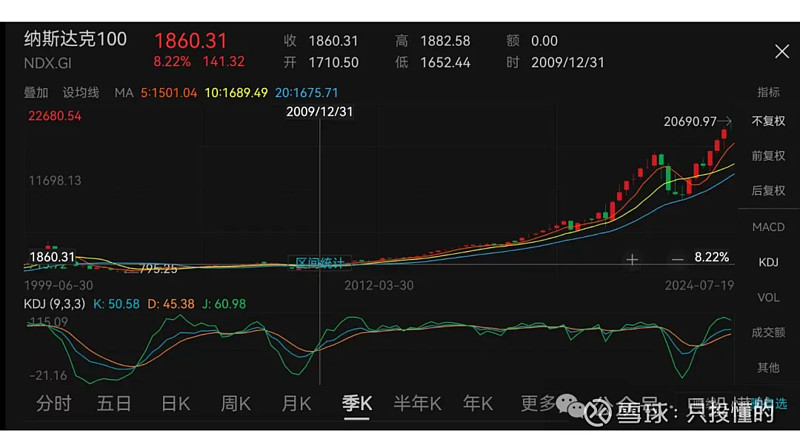Switch indicator to MACD
This screenshot has width=800, height=439.
(768, 227)
